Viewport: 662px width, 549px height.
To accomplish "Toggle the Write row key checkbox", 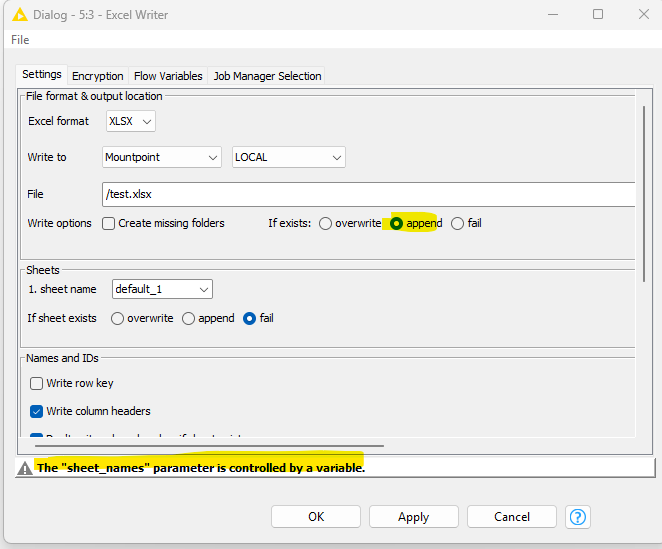I will click(x=37, y=383).
